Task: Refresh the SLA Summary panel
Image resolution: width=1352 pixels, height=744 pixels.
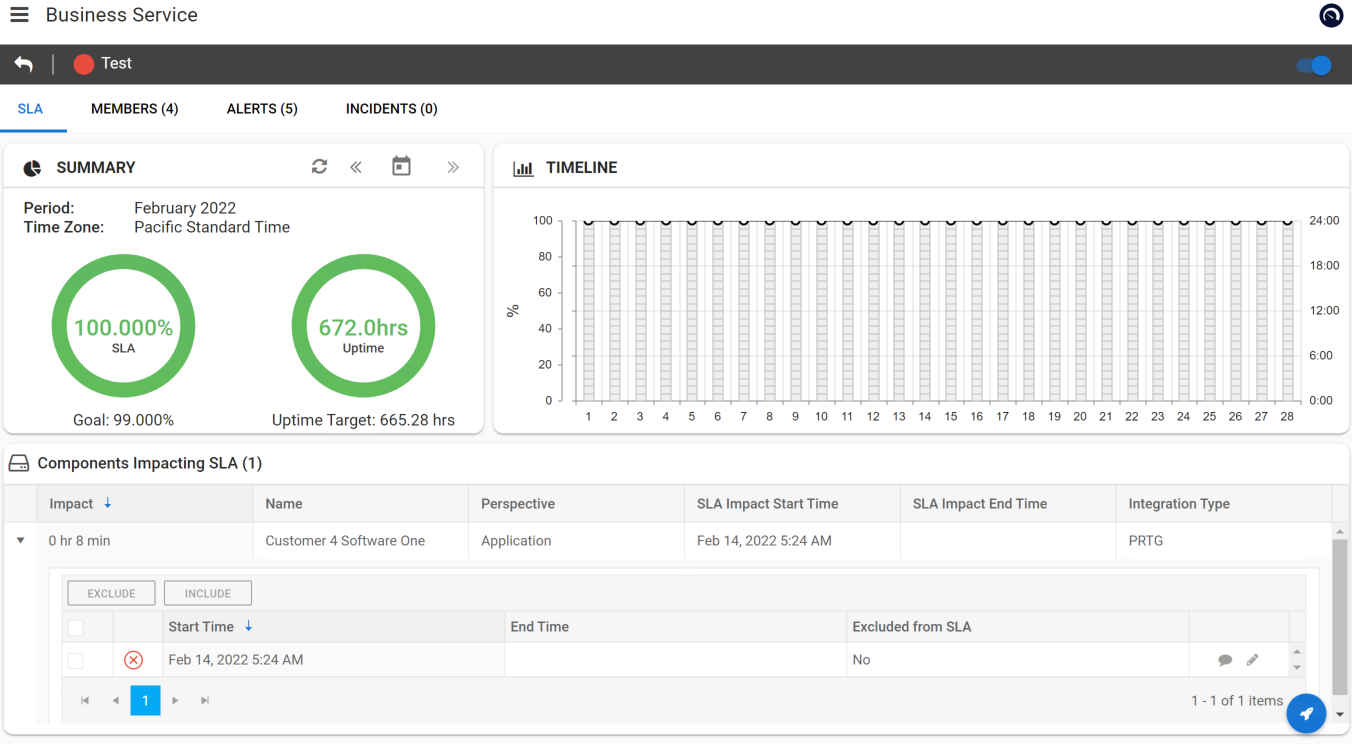Action: 319,166
